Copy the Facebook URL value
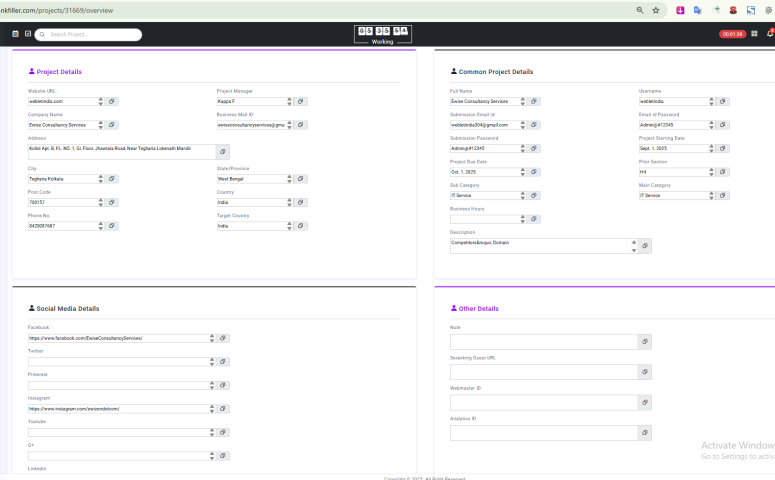The image size is (775, 480). tap(223, 338)
